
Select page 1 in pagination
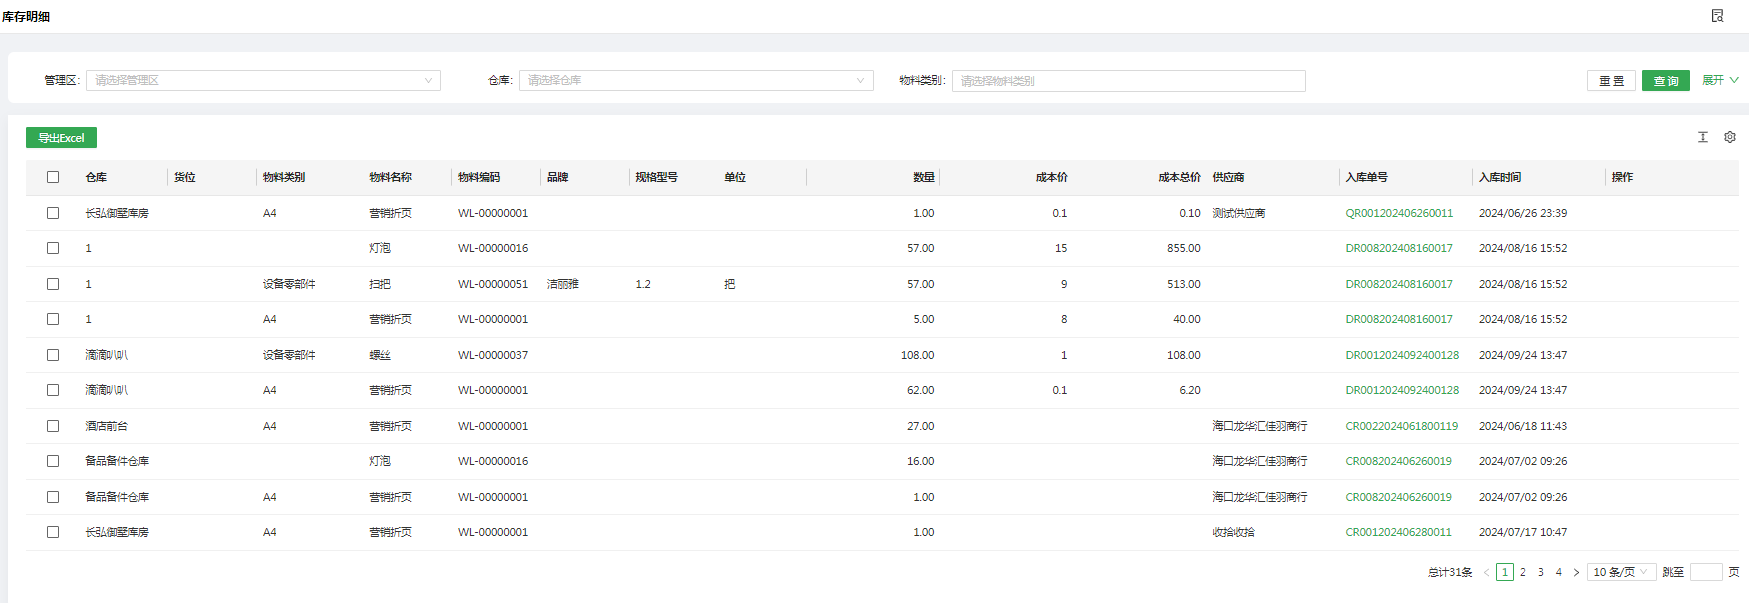click(1504, 572)
